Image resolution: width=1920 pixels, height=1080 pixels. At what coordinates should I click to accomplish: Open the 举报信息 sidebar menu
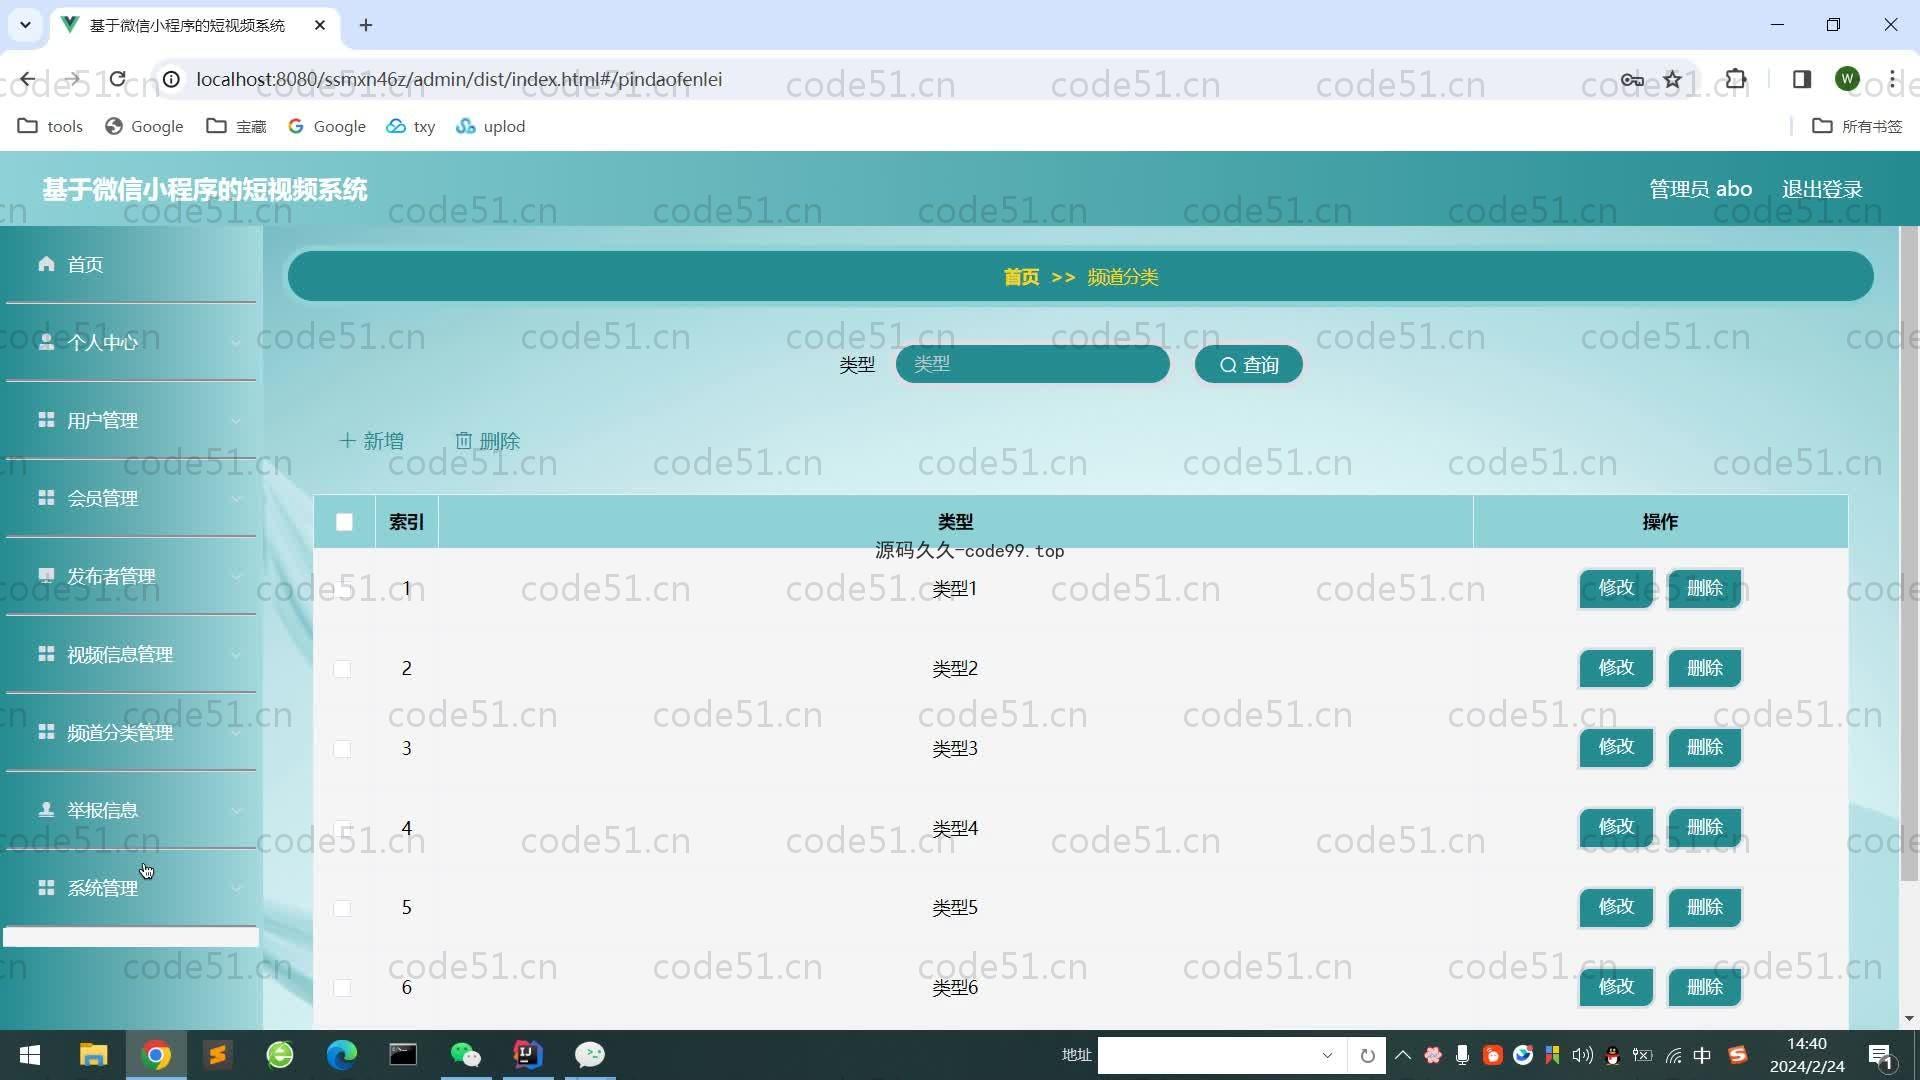pyautogui.click(x=102, y=811)
